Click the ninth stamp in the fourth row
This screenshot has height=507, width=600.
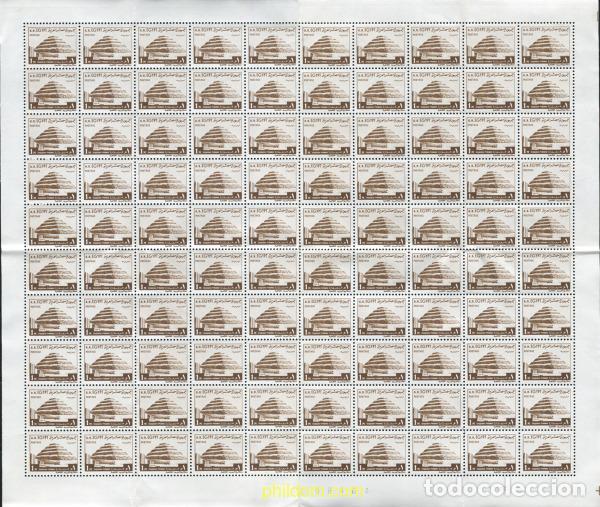click(492, 181)
